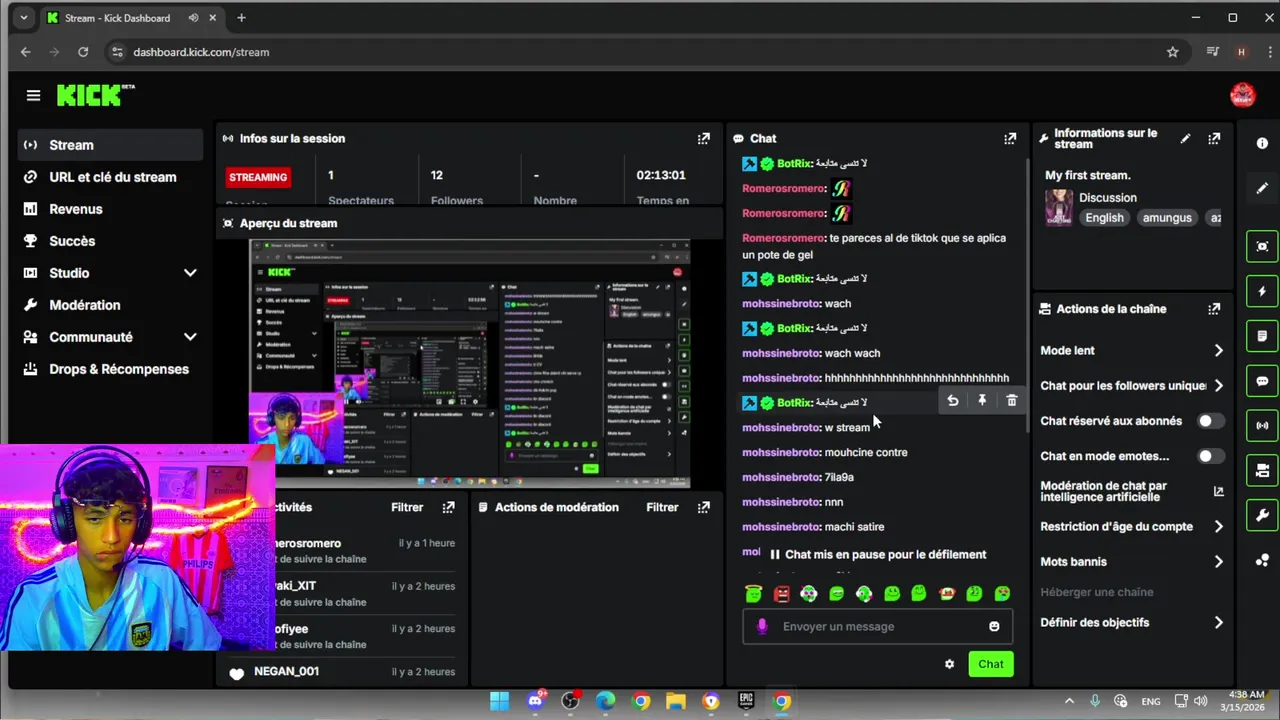This screenshot has width=1280, height=720.
Task: Pop out the Chat panel
Action: 1010,139
